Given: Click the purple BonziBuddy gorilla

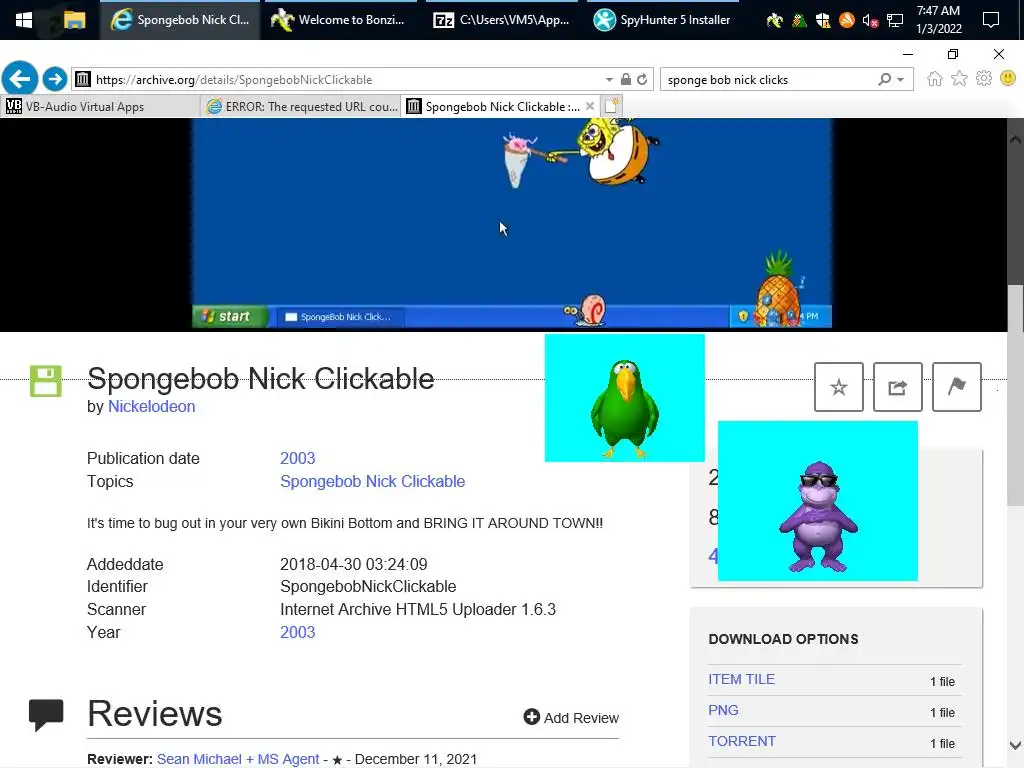Looking at the screenshot, I should [818, 517].
